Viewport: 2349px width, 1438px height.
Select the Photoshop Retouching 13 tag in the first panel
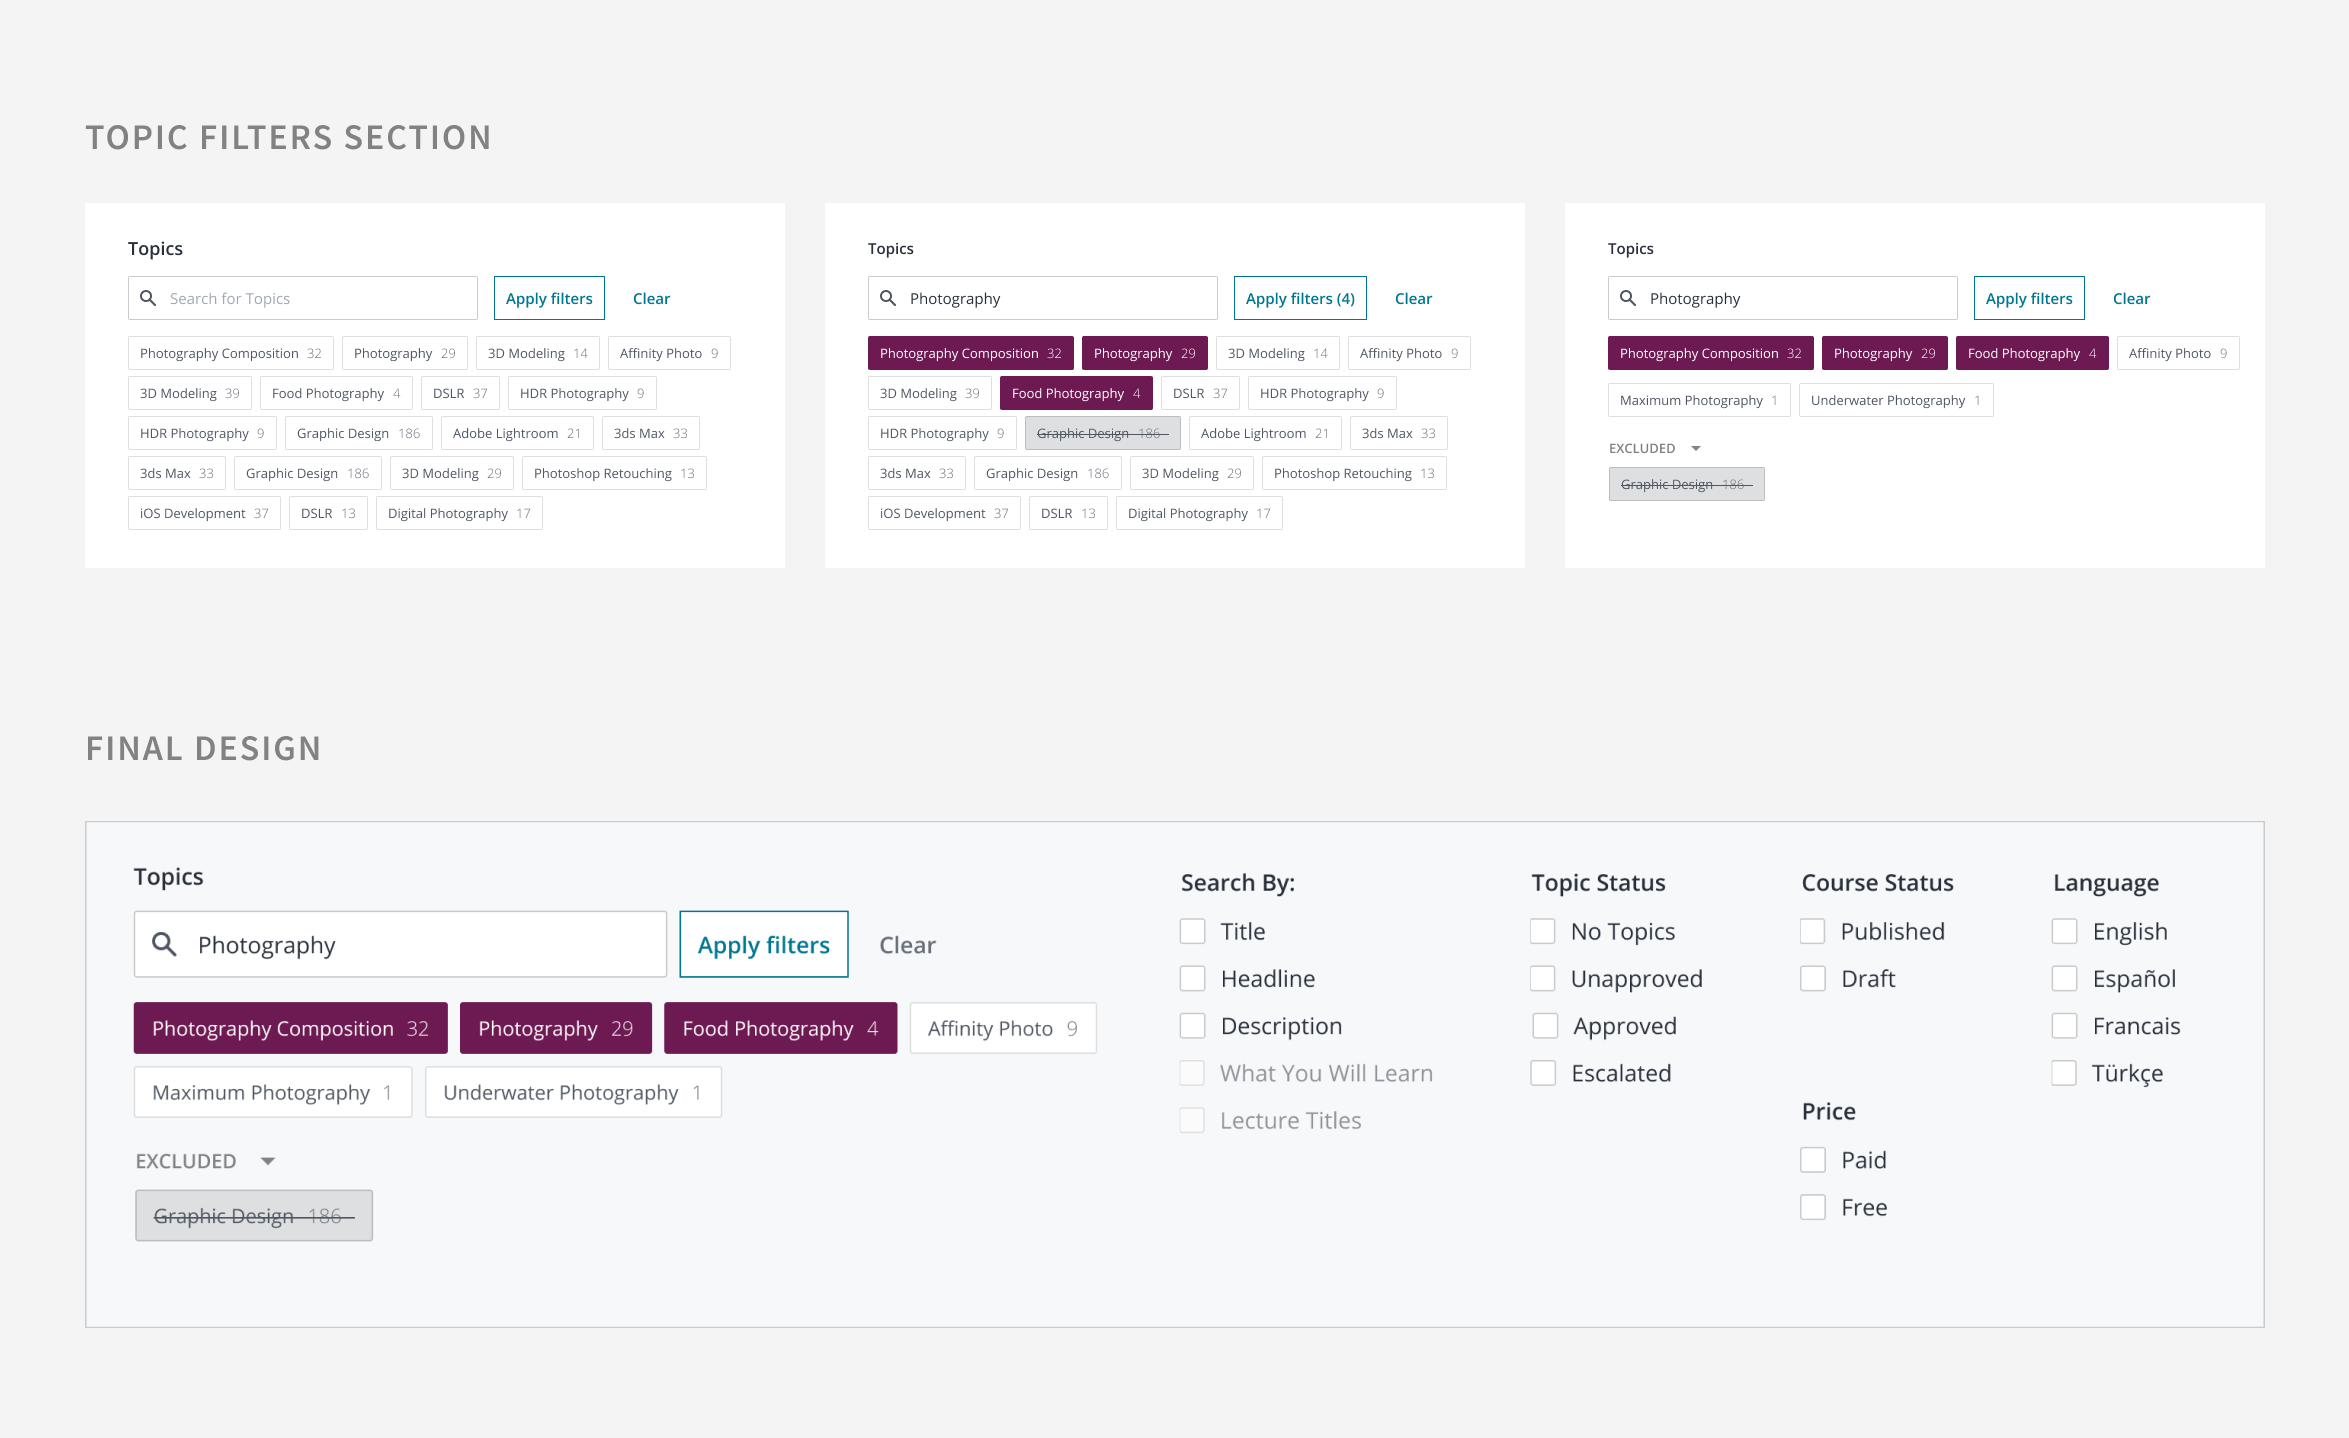614,473
